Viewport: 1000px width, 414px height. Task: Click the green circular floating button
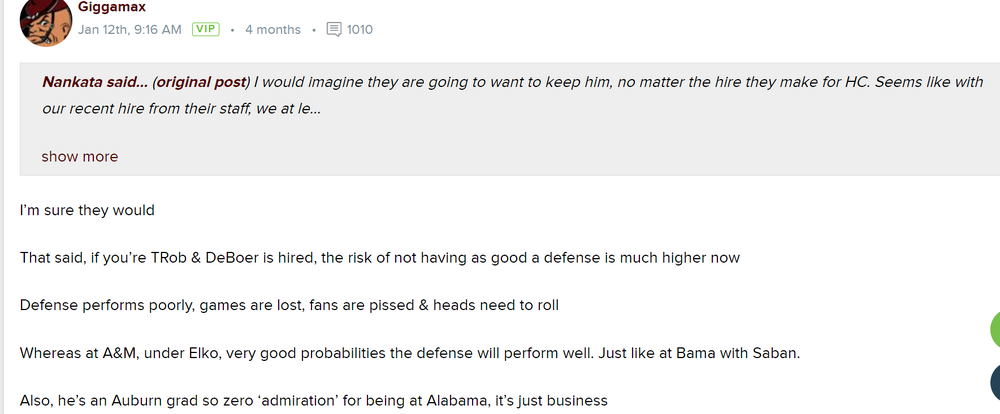[x=994, y=329]
